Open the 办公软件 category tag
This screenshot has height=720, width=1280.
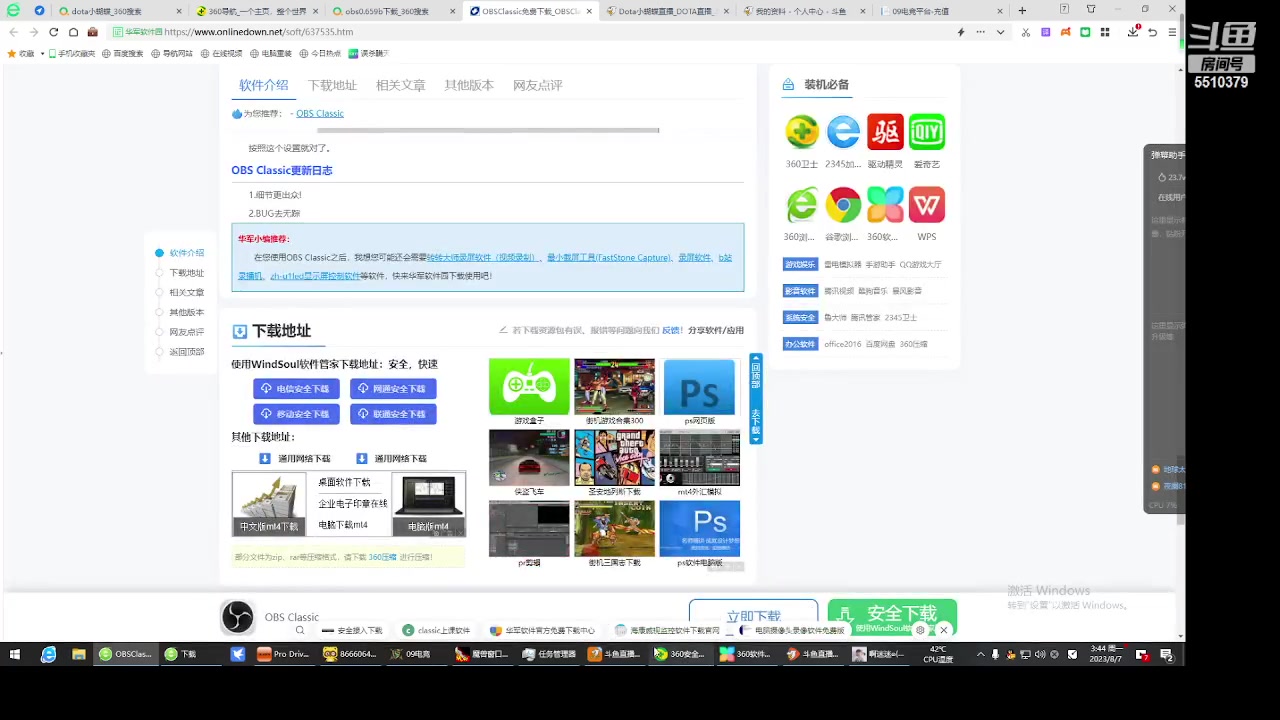(x=800, y=344)
